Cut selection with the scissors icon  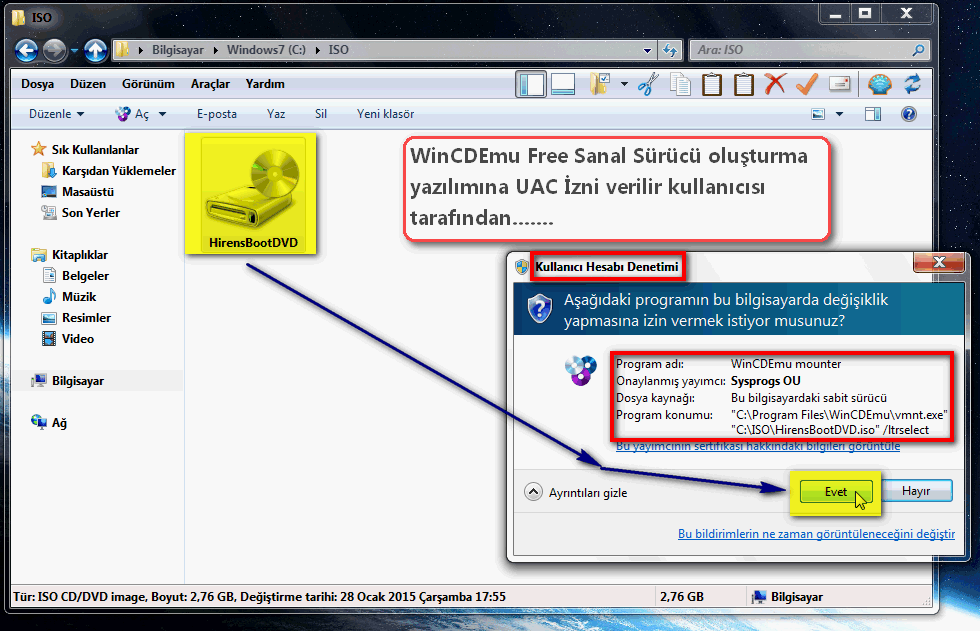[x=648, y=84]
